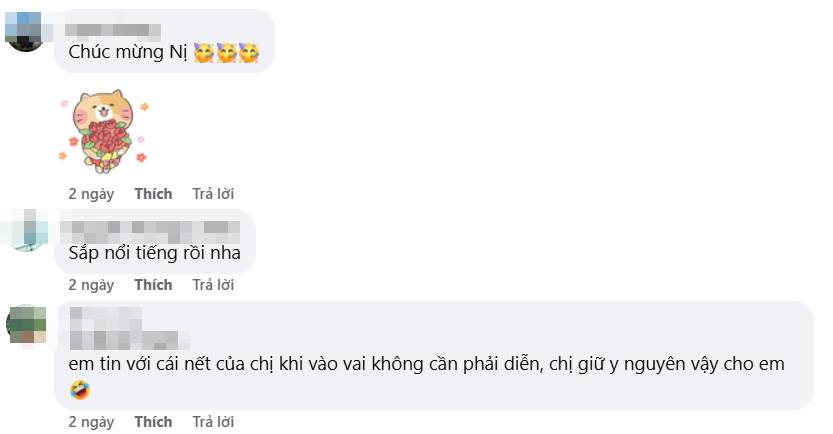Click "Trả lời" under the "em tin với" comment

pyautogui.click(x=213, y=422)
